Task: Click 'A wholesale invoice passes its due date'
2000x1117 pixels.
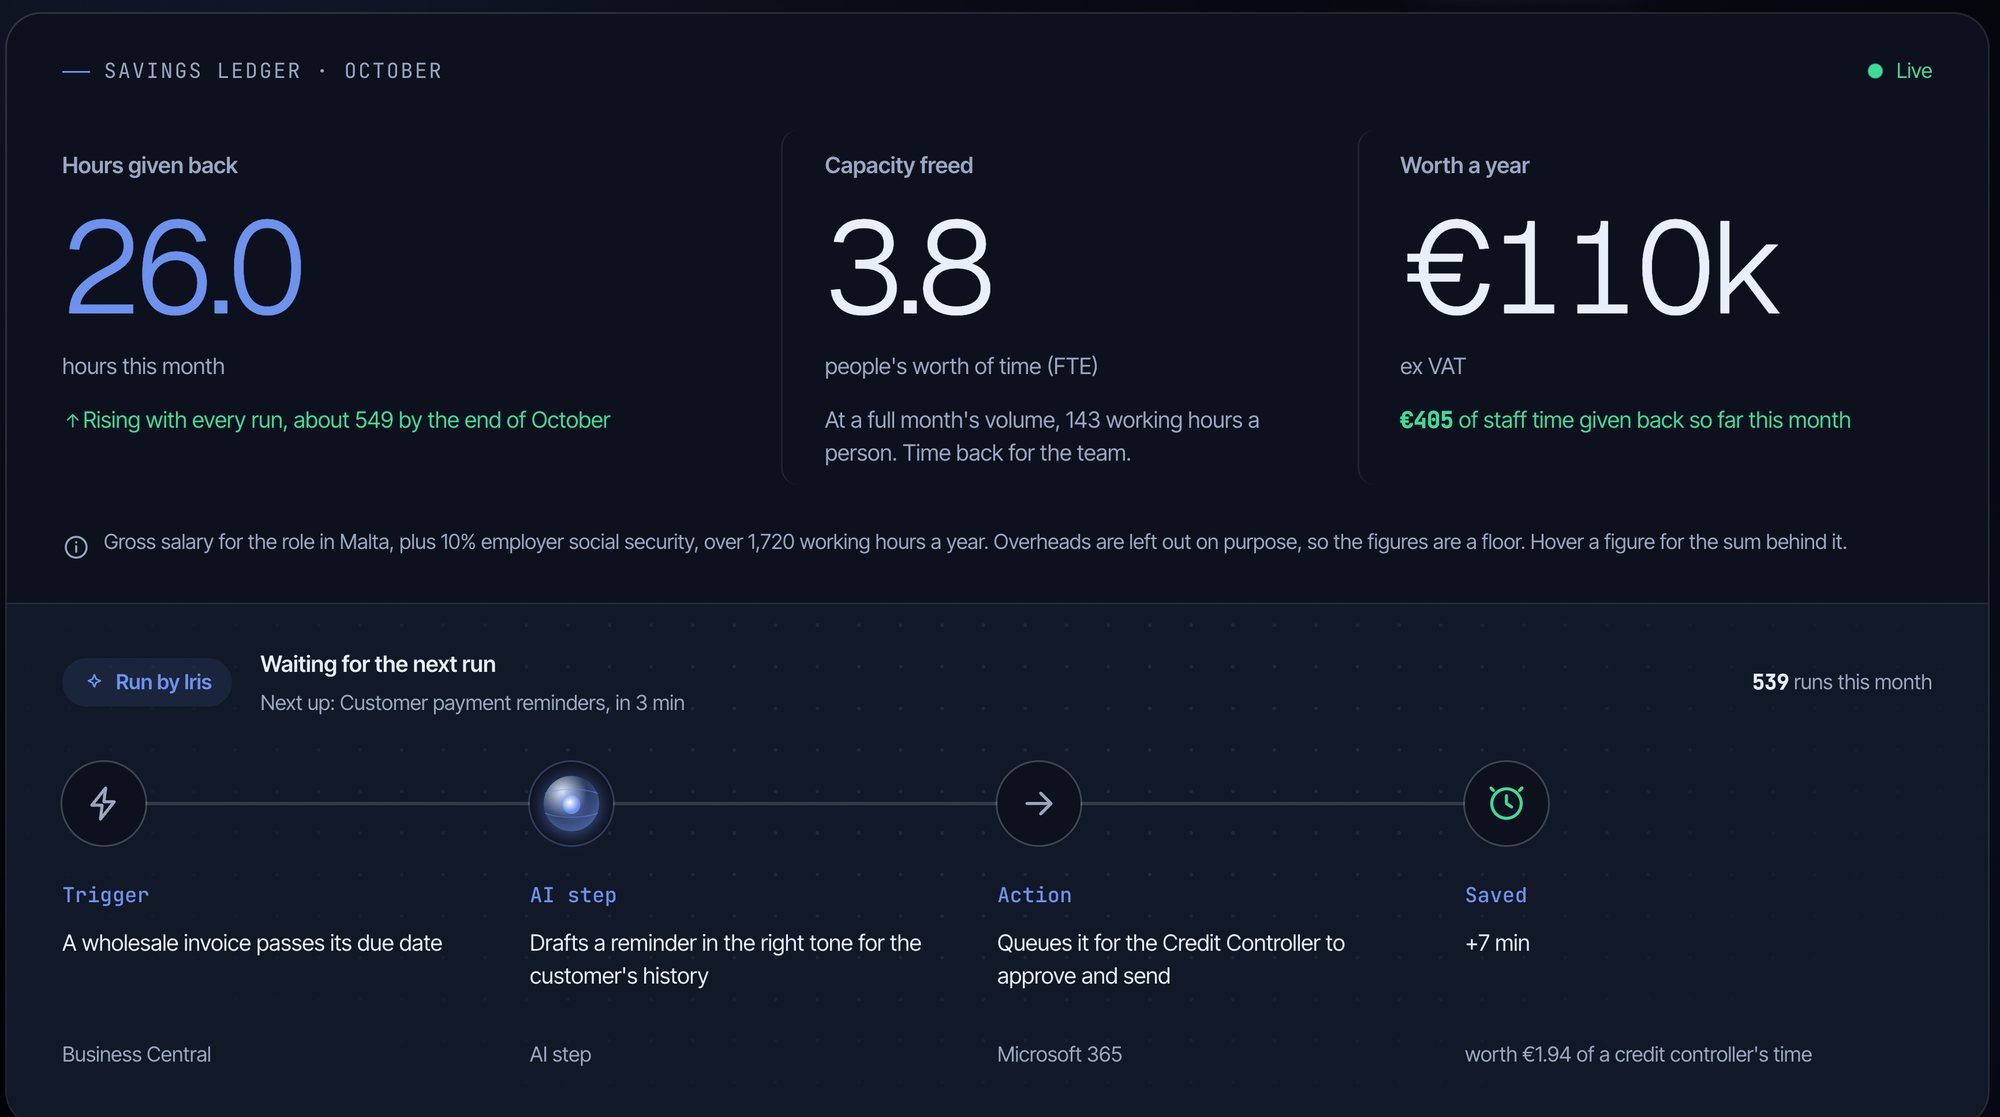Action: click(252, 943)
